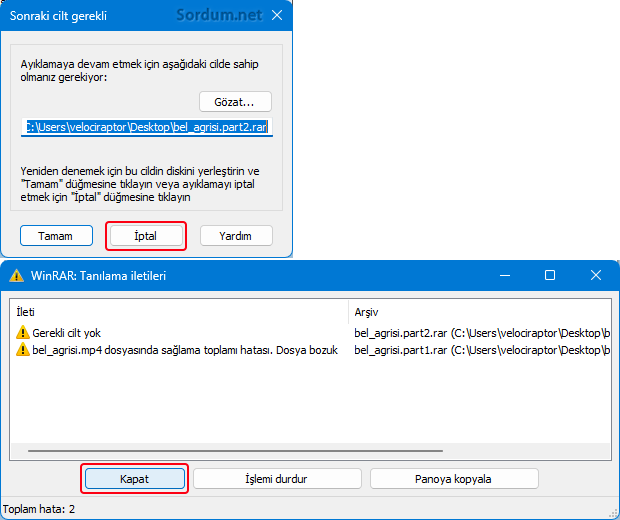Click warning icon beside bel_agrisi.mp4 error
Screen dimensions: 620x520
23,350
